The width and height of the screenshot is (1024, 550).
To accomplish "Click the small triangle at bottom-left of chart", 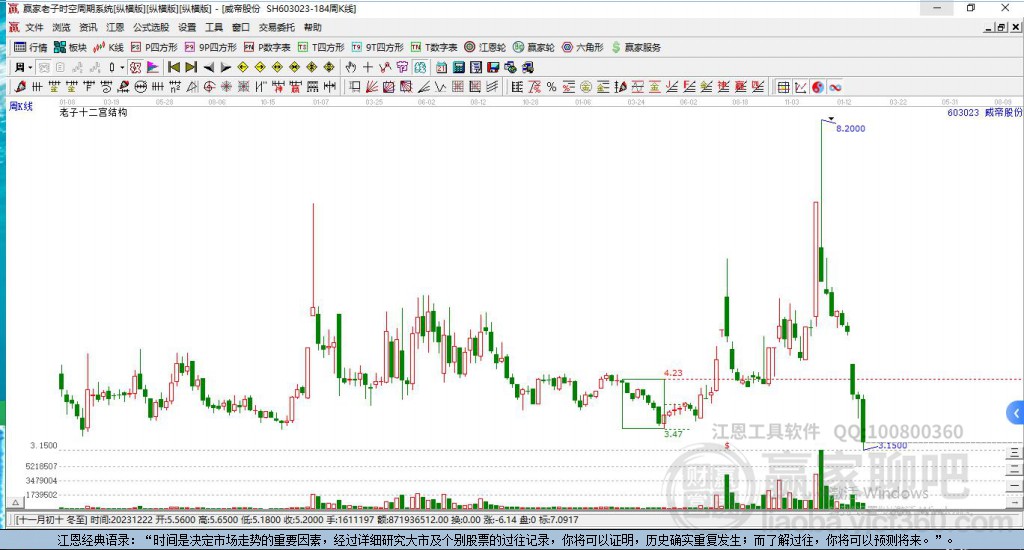I will tap(15, 502).
